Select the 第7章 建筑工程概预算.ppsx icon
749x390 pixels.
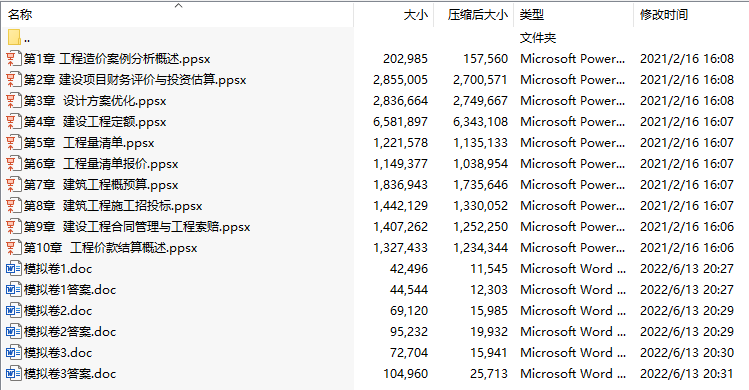point(13,185)
